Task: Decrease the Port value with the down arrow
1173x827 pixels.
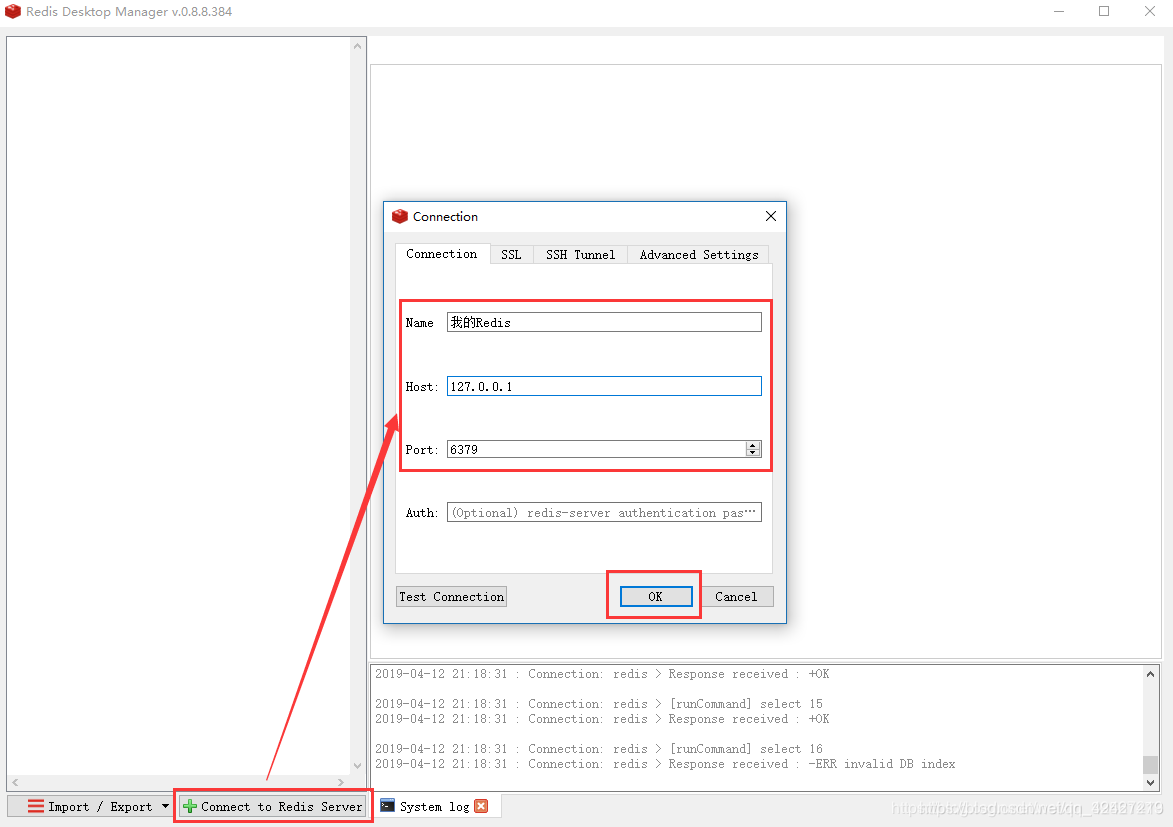Action: click(x=753, y=453)
